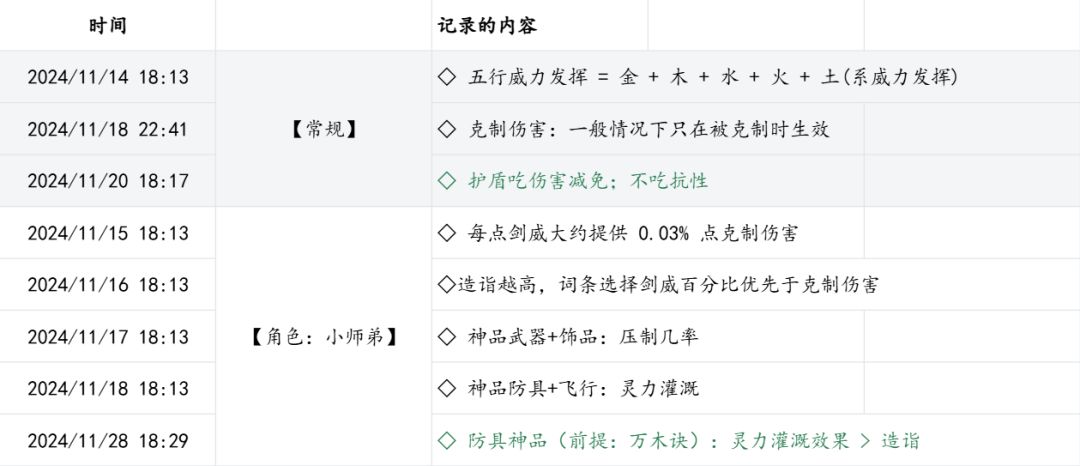This screenshot has height=466, width=1080.
Task: Click the 【角色：小师弟】 category cell
Action: coord(323,337)
